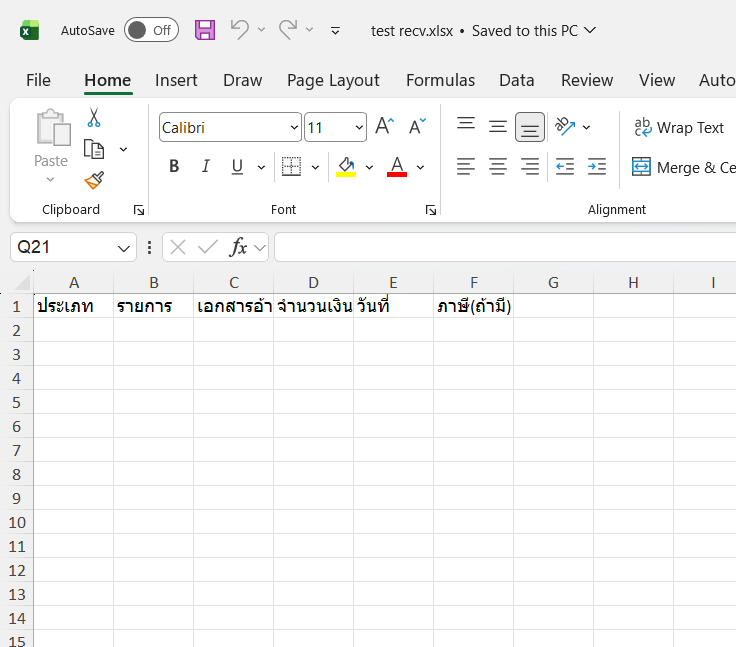Open the Undo history dropdown
The width and height of the screenshot is (736, 647).
coord(261,30)
